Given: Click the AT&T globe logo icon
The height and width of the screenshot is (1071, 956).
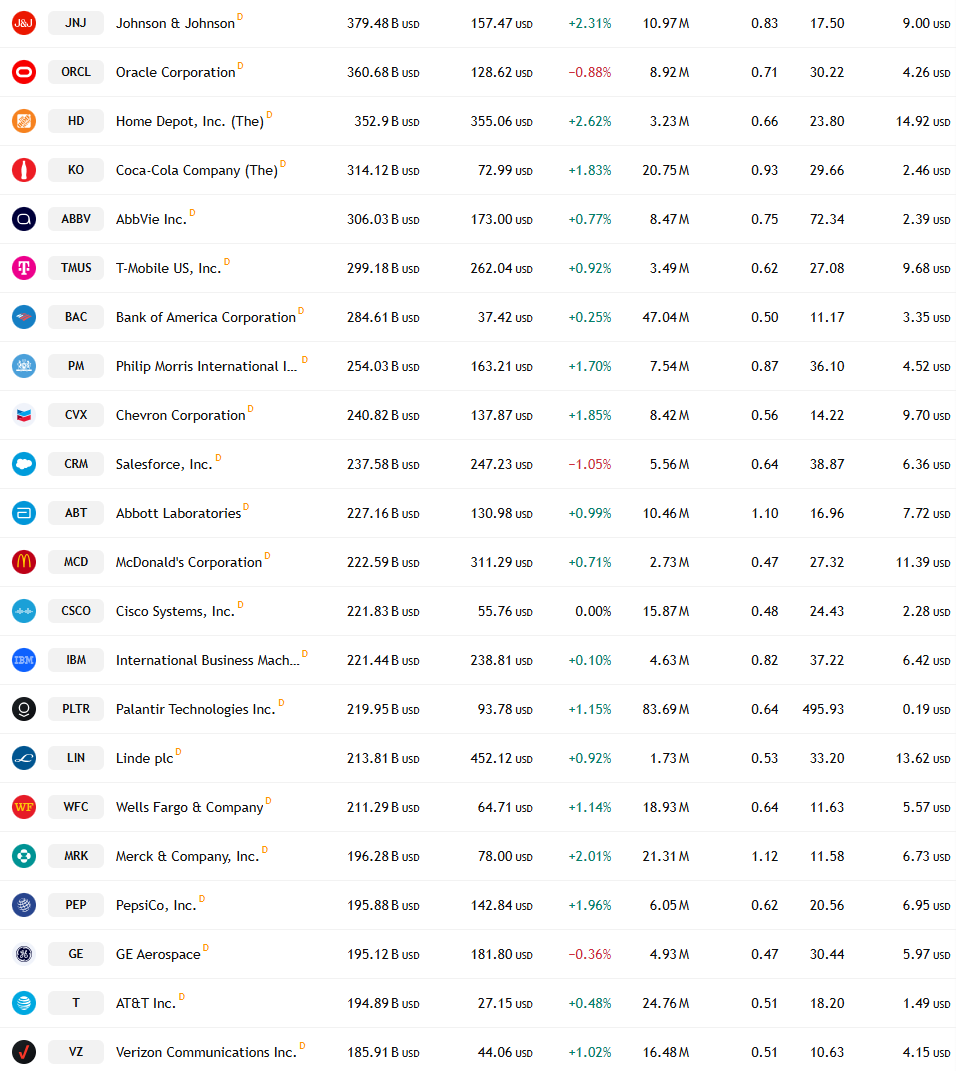Looking at the screenshot, I should click(24, 1003).
